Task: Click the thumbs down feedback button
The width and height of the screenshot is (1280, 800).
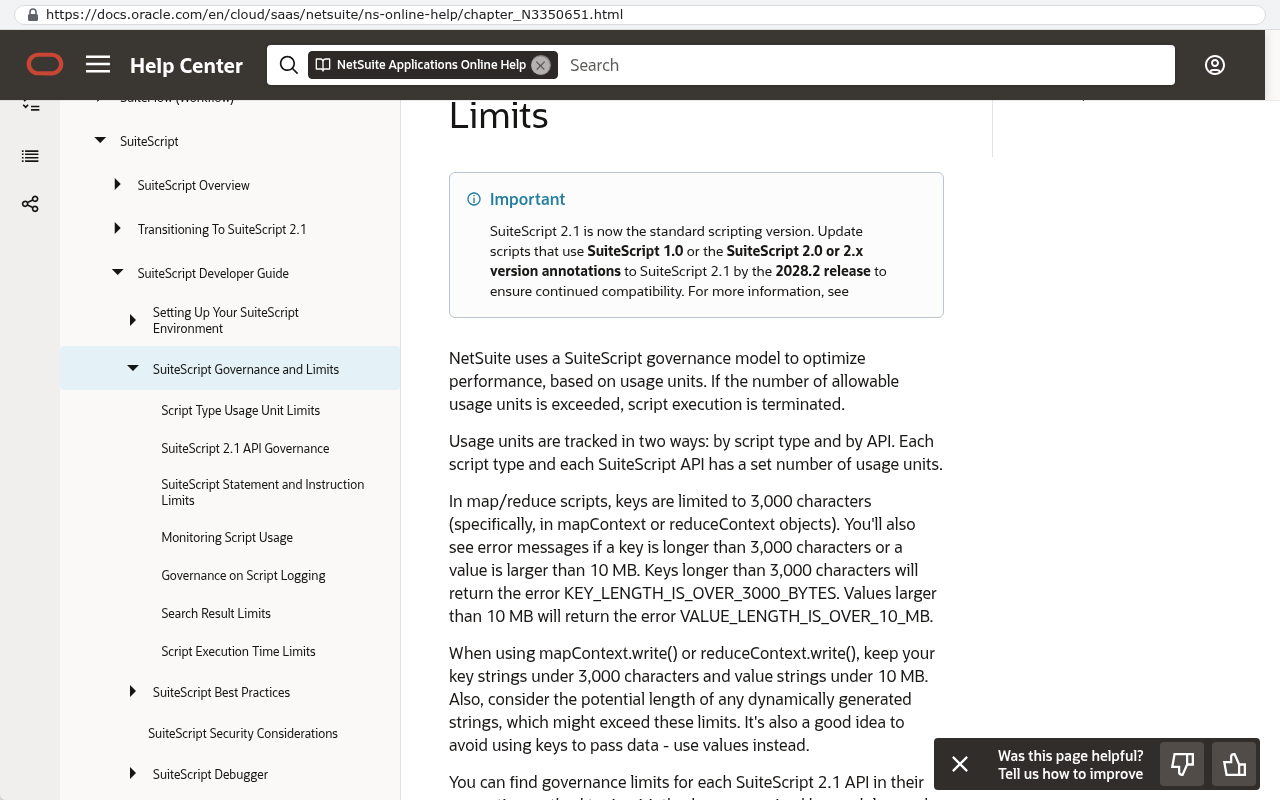Action: [x=1182, y=765]
